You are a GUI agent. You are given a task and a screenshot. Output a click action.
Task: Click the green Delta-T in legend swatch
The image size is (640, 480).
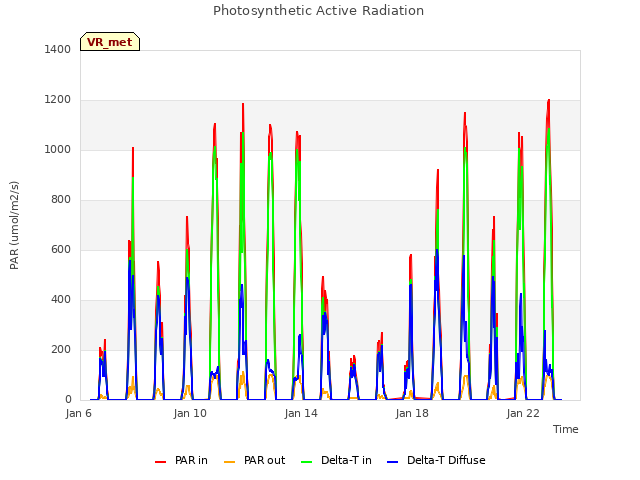(307, 462)
